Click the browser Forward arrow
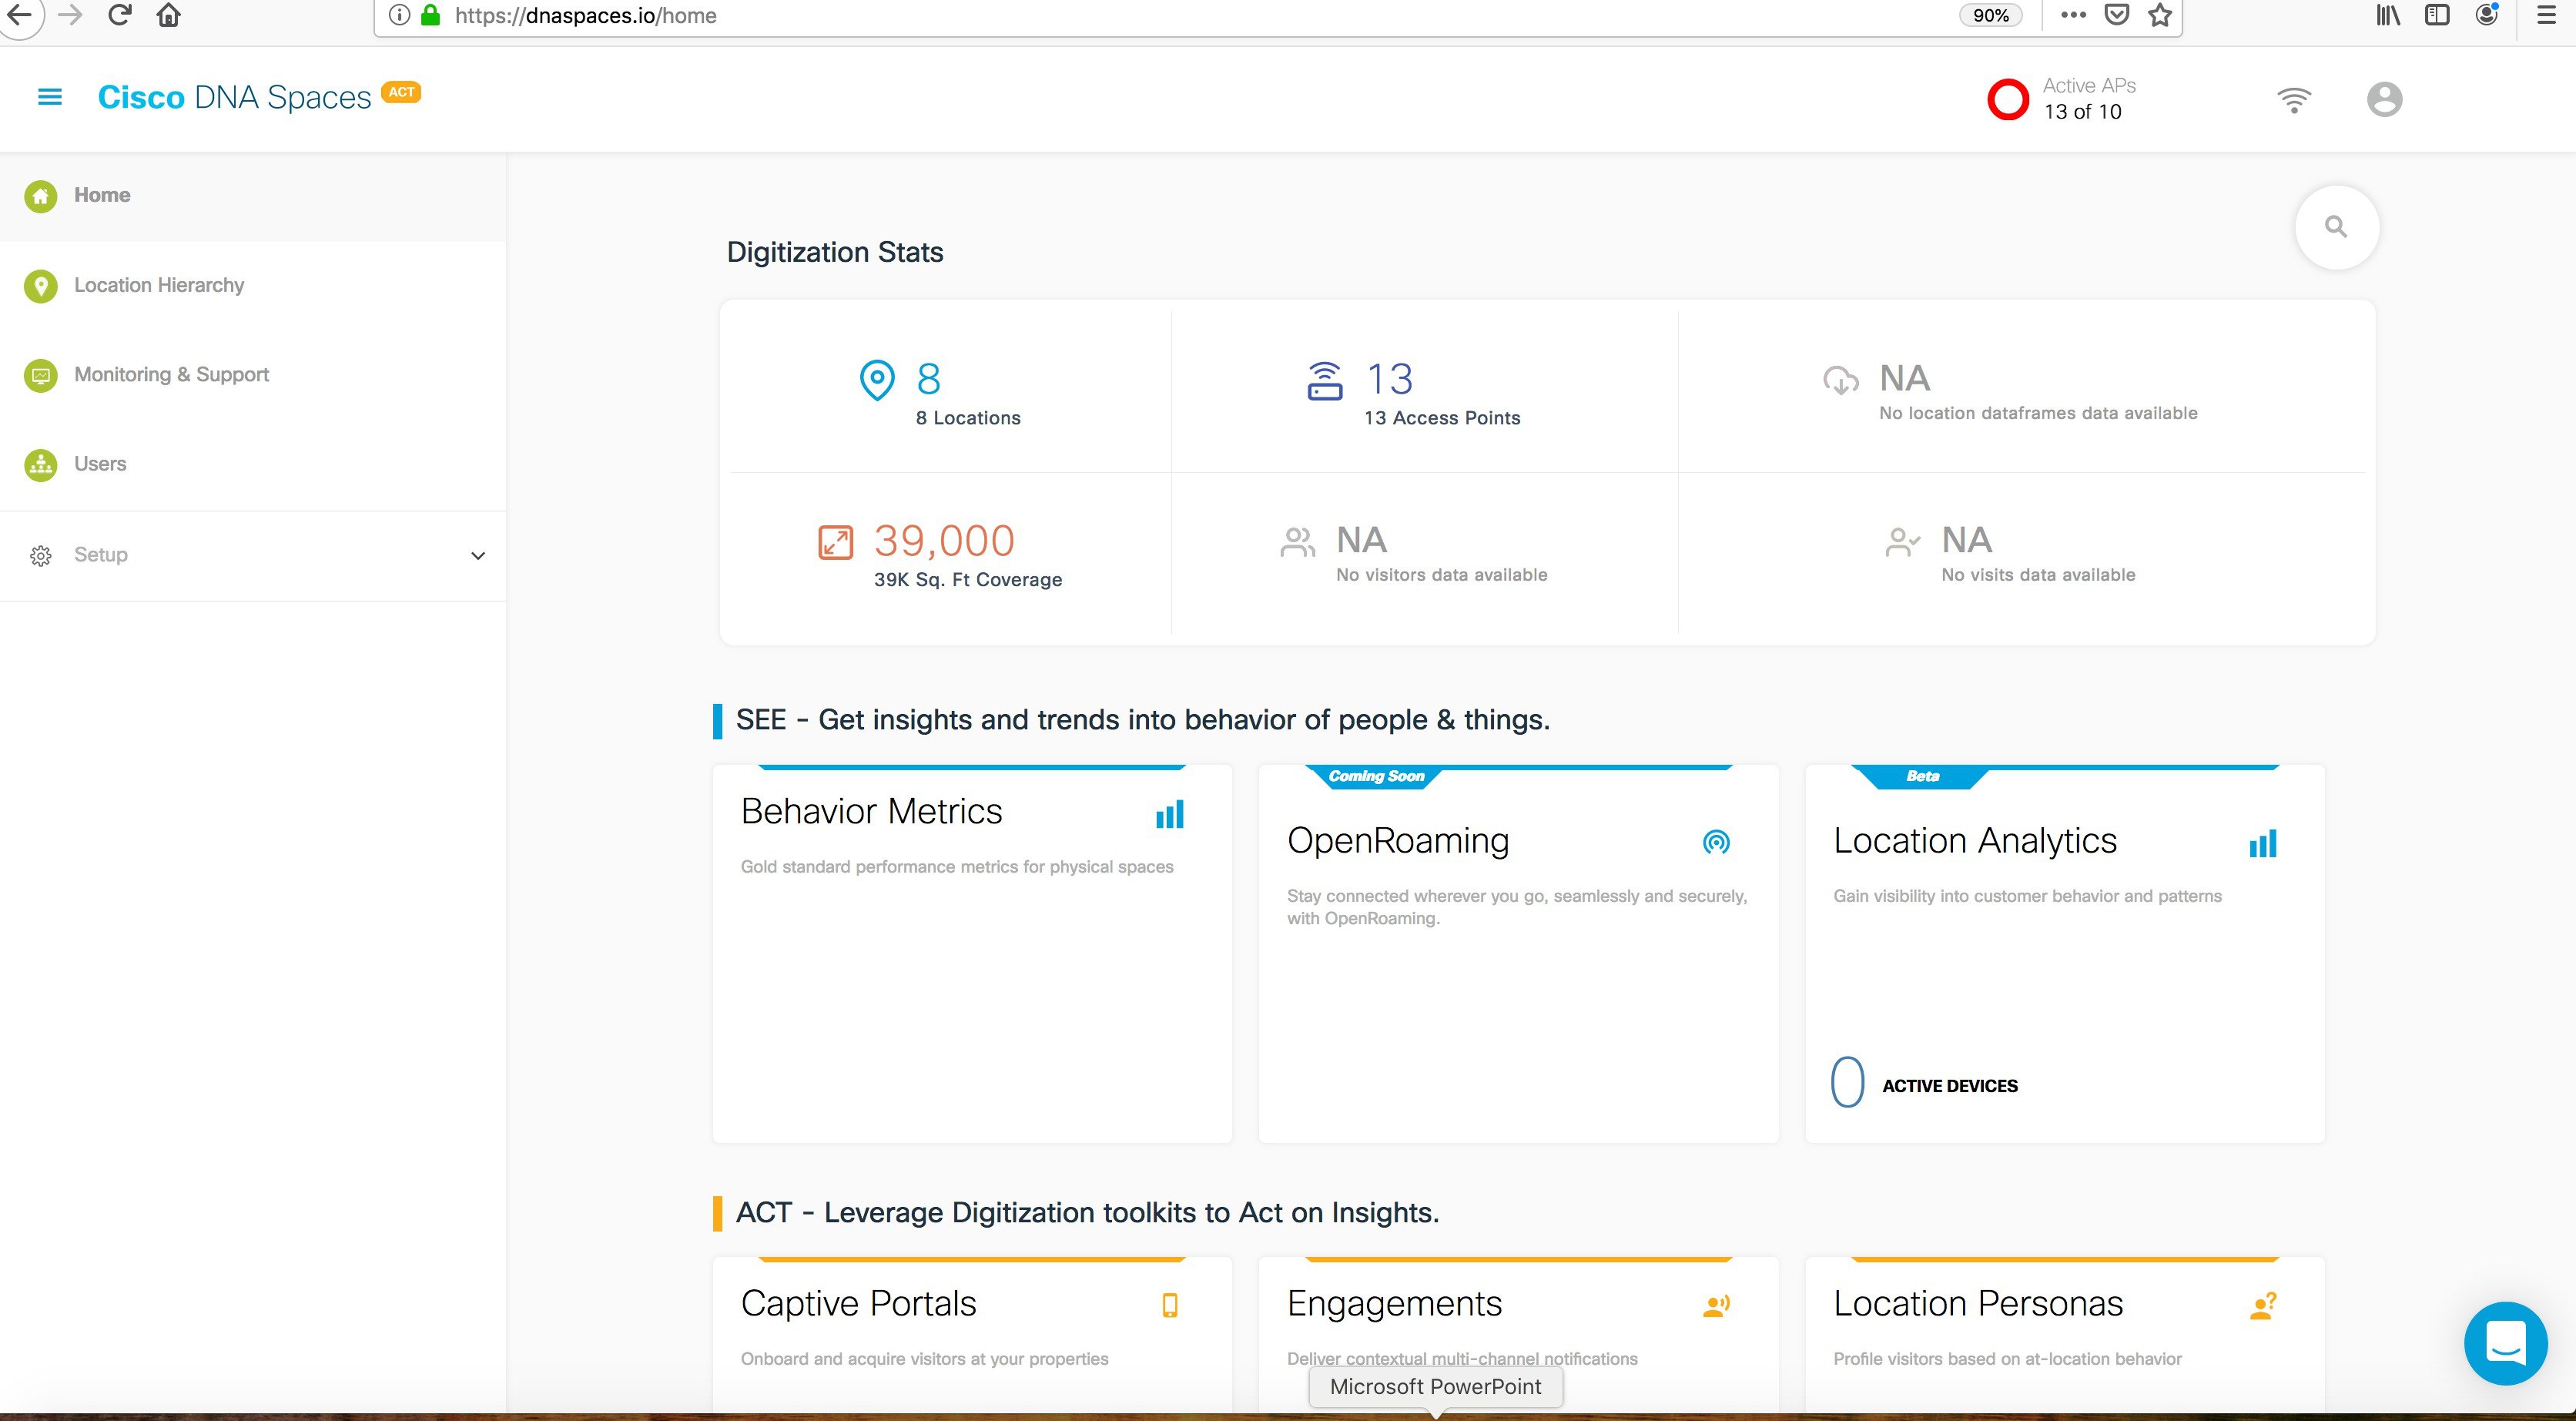The width and height of the screenshot is (2576, 1421). coord(70,15)
